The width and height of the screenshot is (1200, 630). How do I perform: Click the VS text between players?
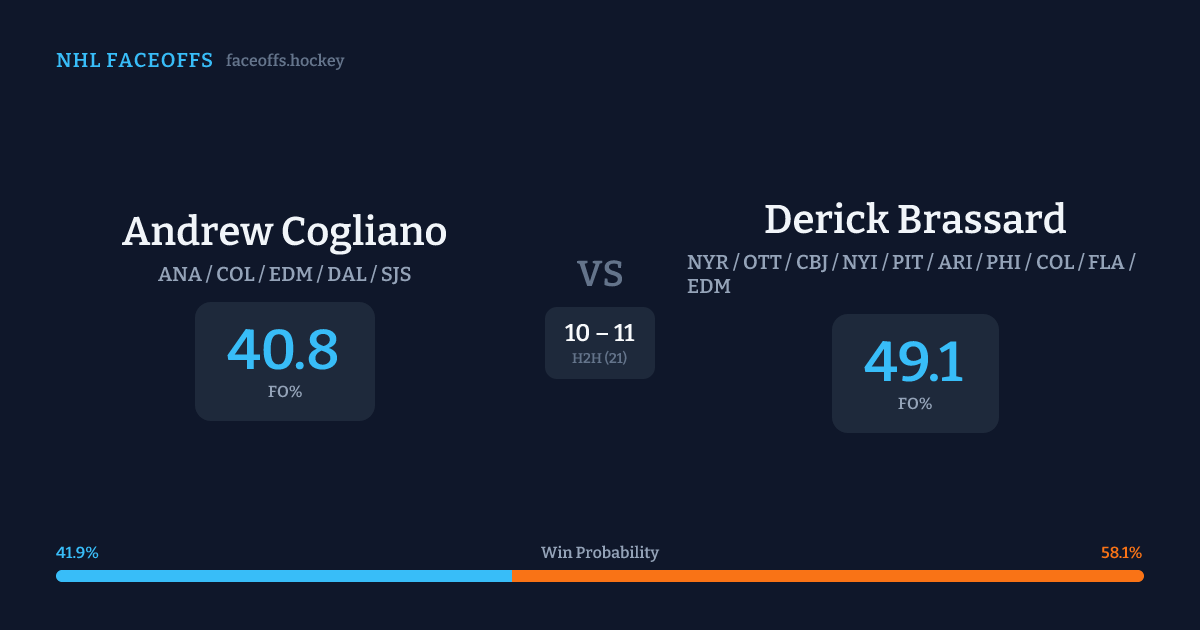[x=600, y=274]
